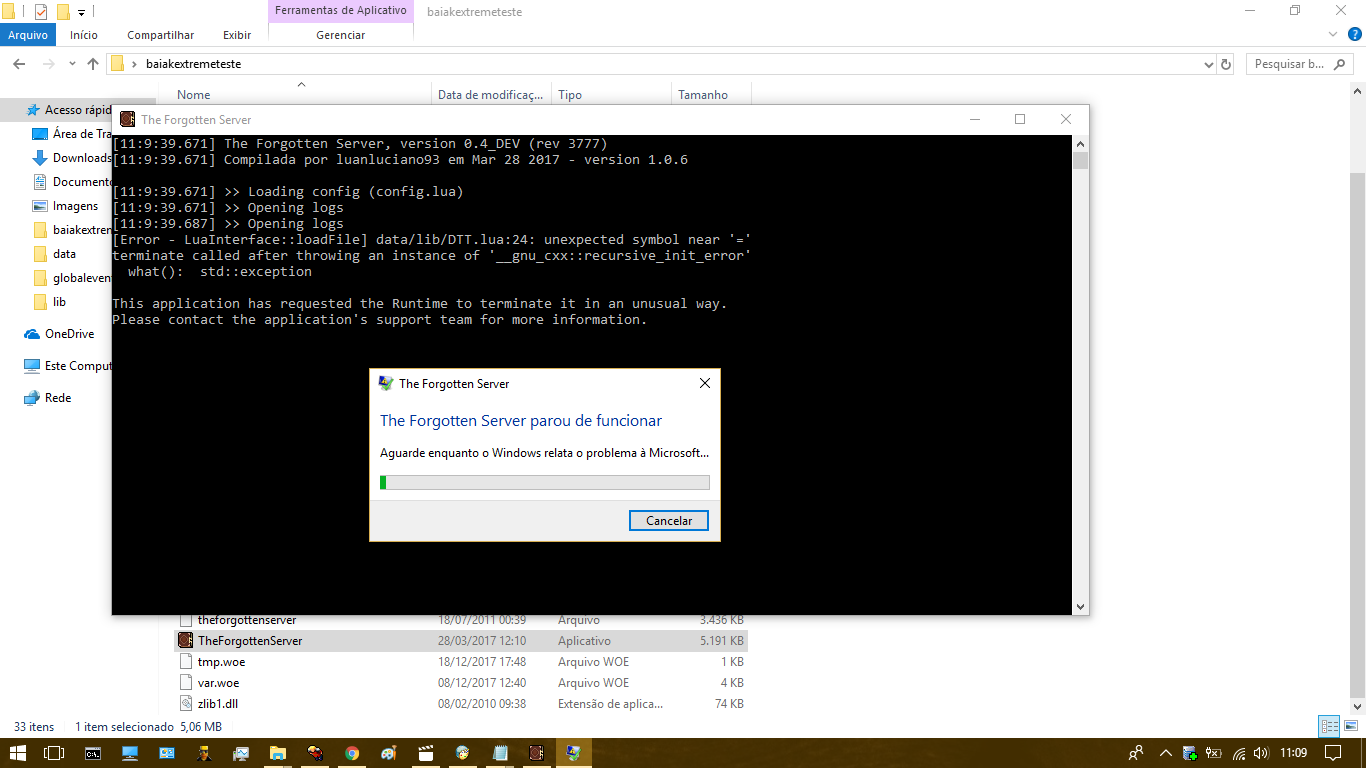The width and height of the screenshot is (1366, 768).
Task: Open the notepad taskbar icon
Action: 500,753
